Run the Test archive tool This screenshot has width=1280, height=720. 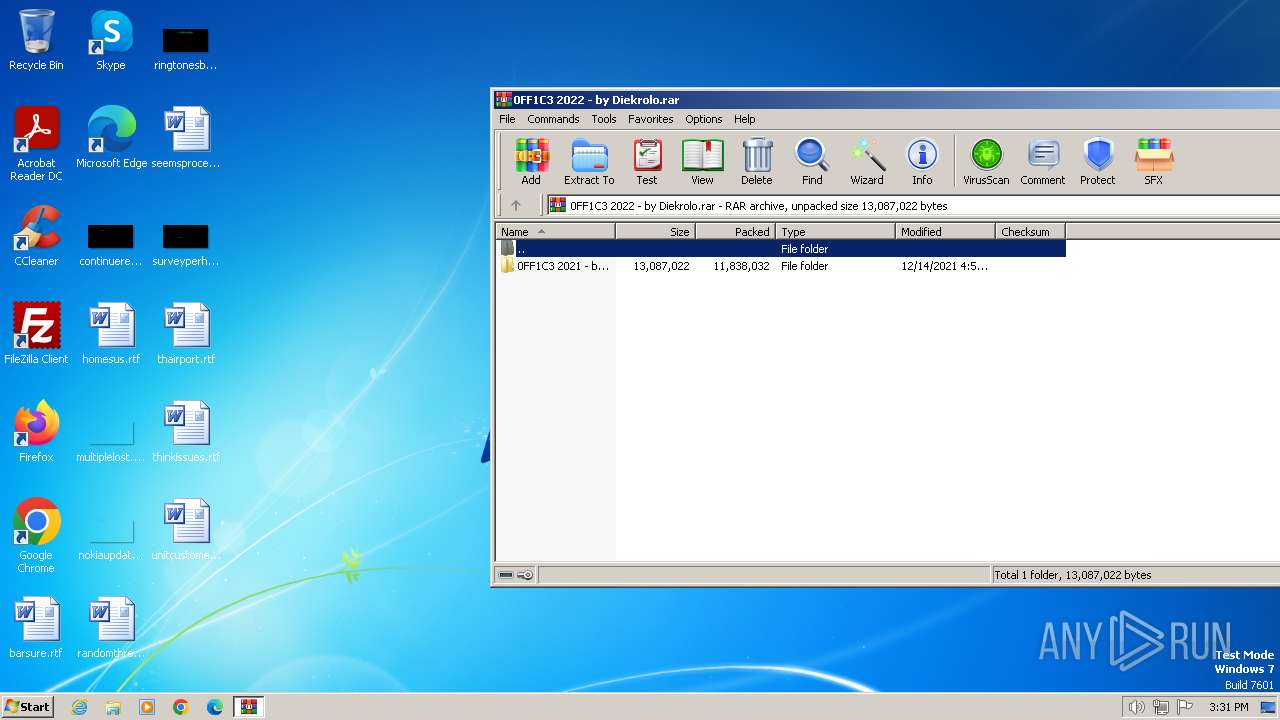[647, 162]
